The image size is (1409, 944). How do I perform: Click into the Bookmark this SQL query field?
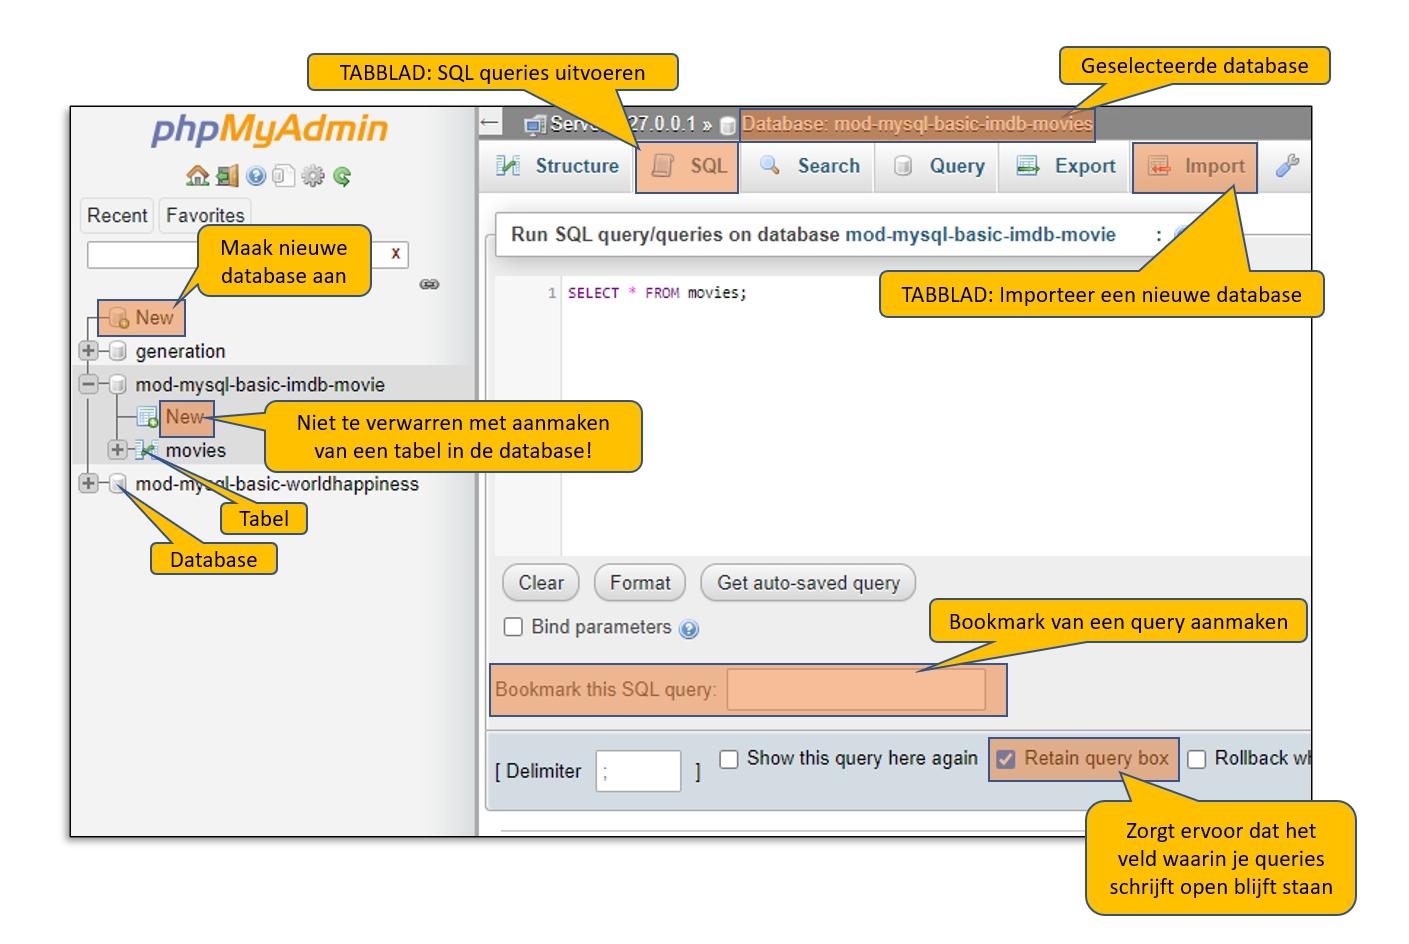pos(856,690)
